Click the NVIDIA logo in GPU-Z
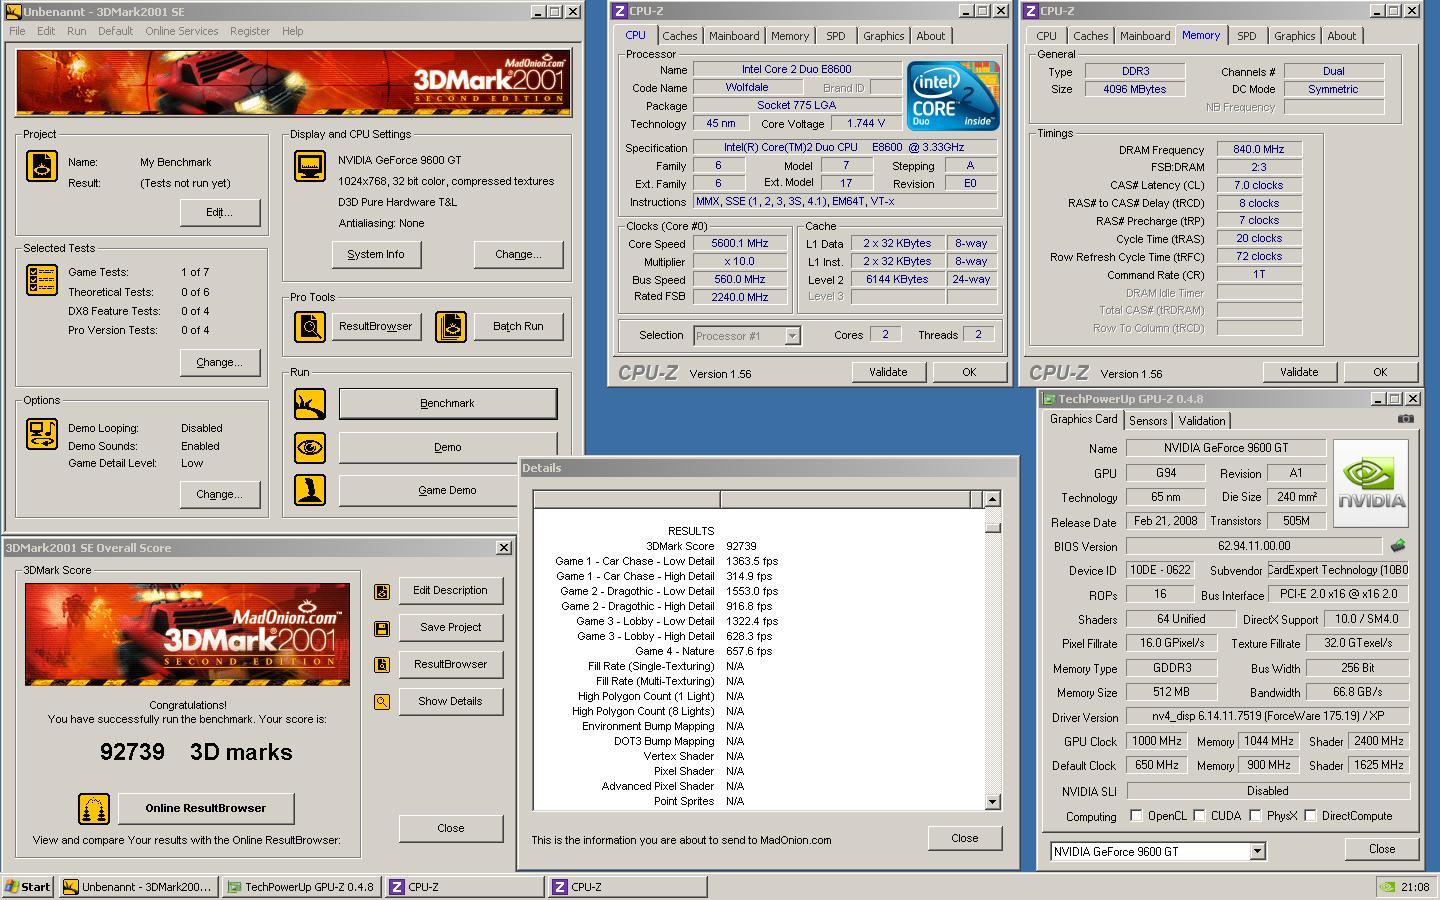Image resolution: width=1440 pixels, height=900 pixels. click(1371, 483)
